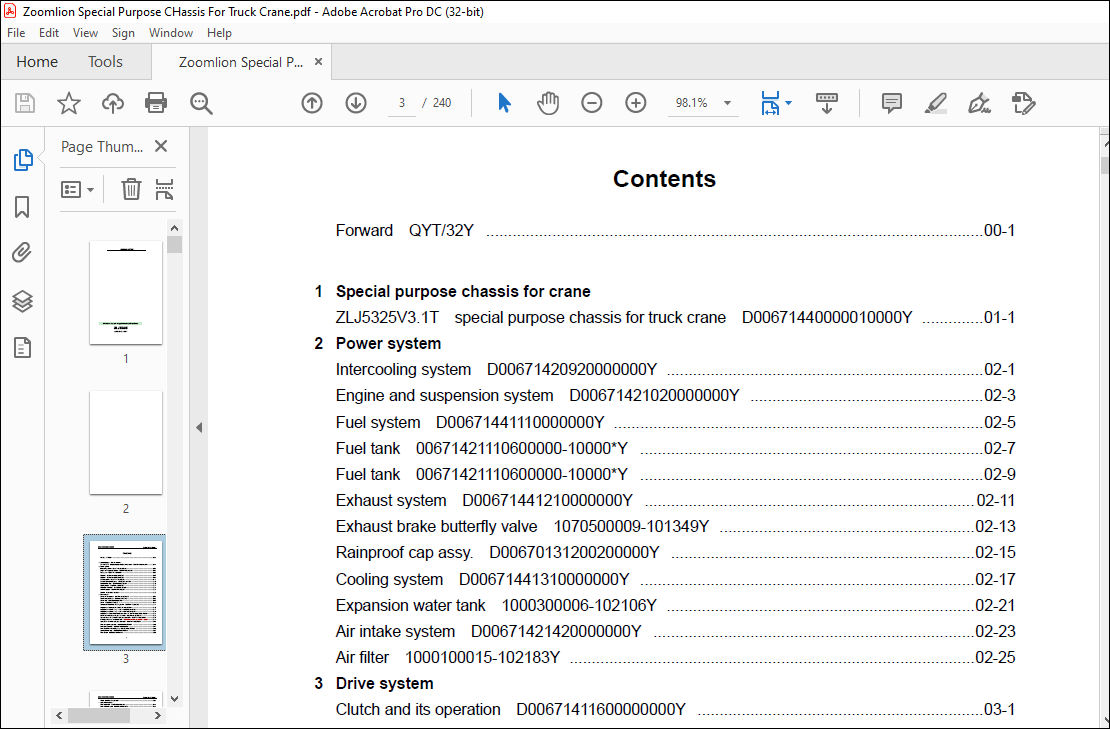Click Expansion water tank entry
Screen dimensions: 1110x729
coord(675,605)
